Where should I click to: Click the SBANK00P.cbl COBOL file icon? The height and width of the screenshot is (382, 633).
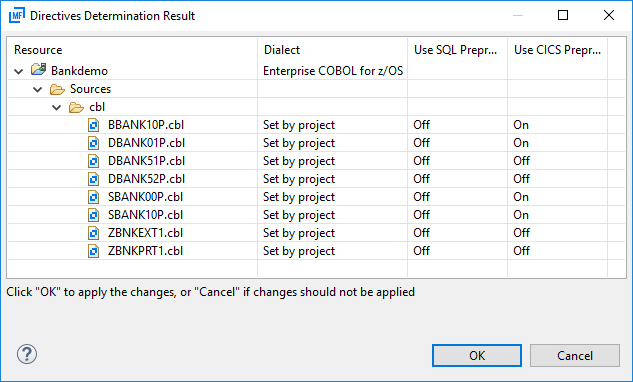(94, 197)
